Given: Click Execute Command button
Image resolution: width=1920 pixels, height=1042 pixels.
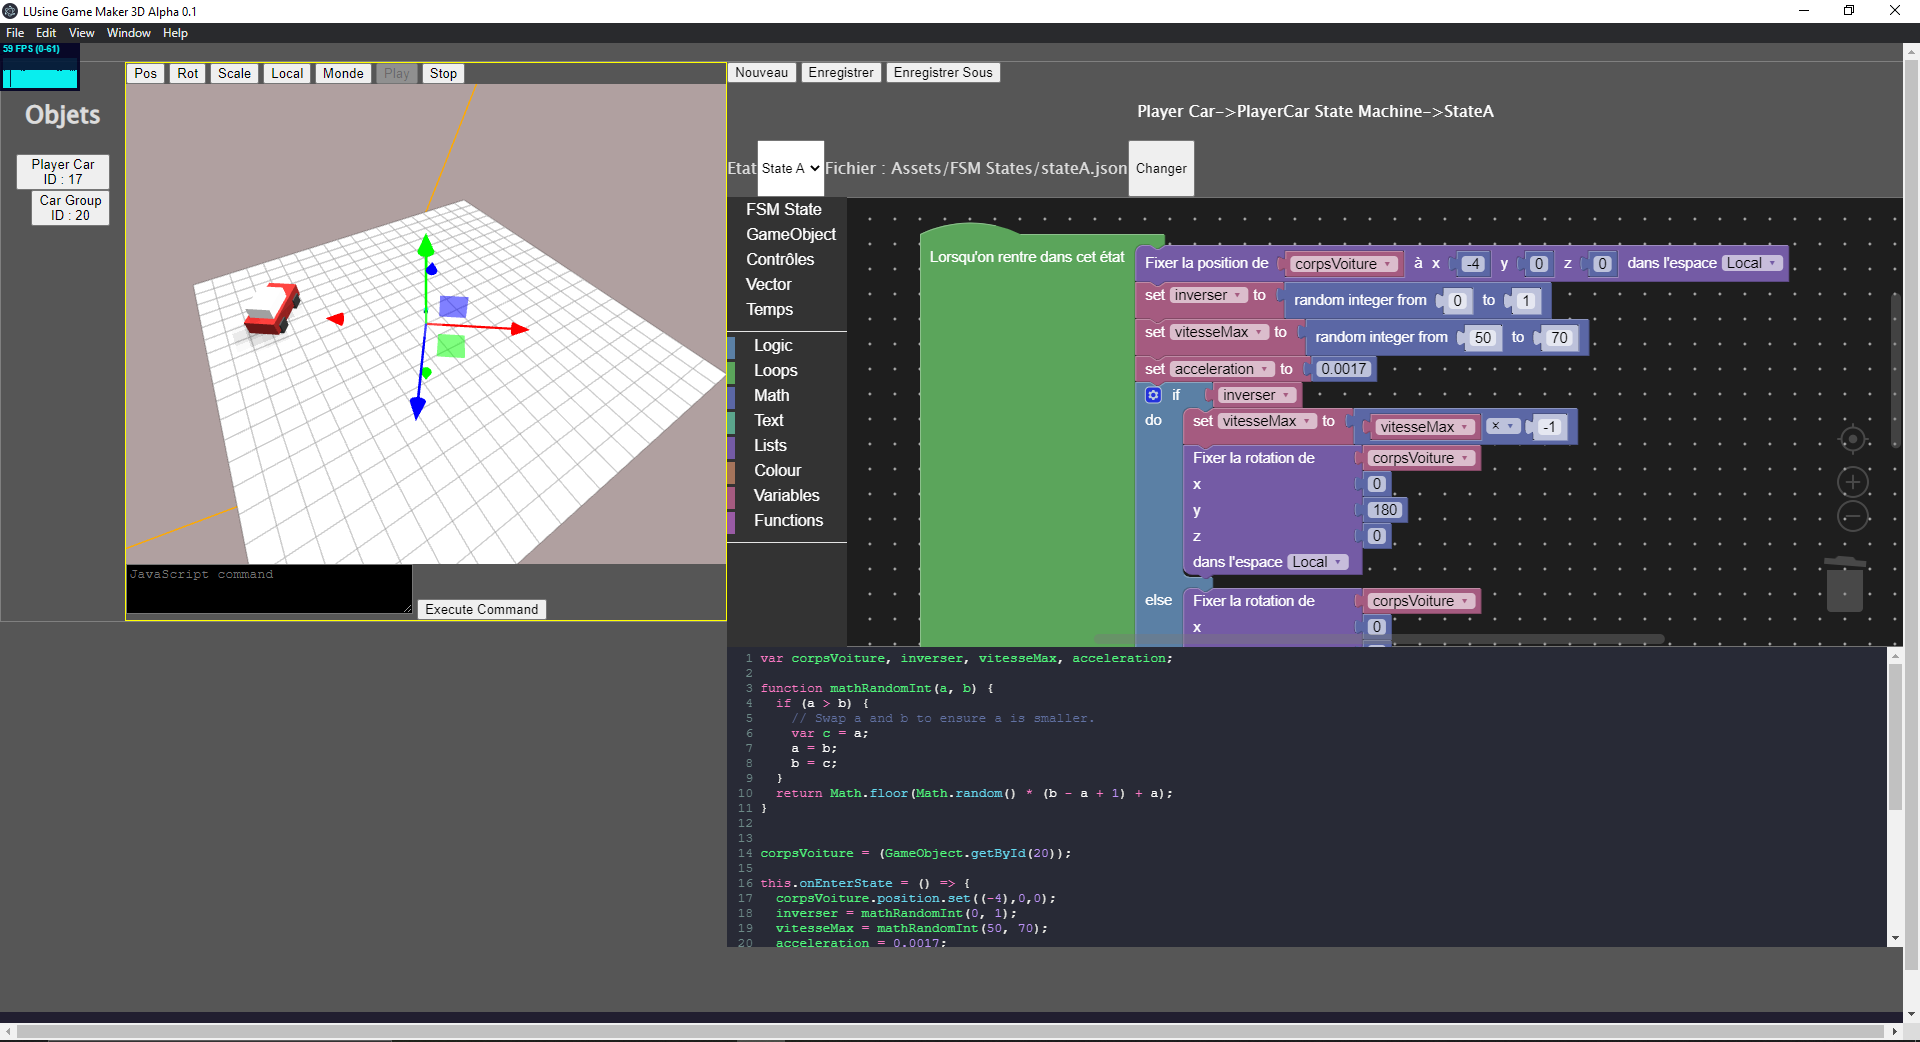Looking at the screenshot, I should [482, 609].
